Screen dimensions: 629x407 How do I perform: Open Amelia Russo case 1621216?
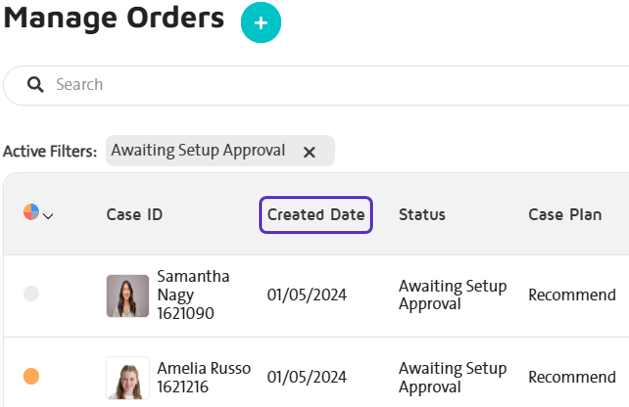tap(204, 377)
